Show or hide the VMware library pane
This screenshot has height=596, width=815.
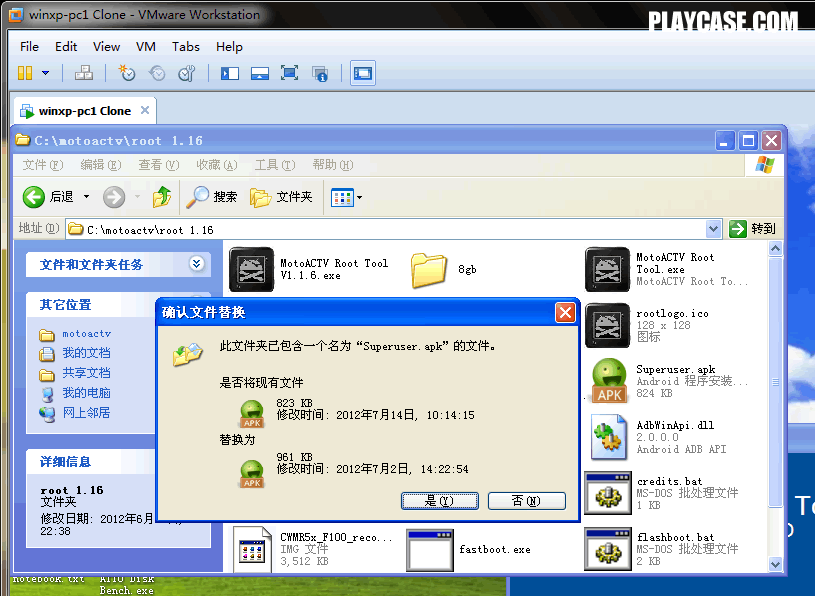coord(230,73)
